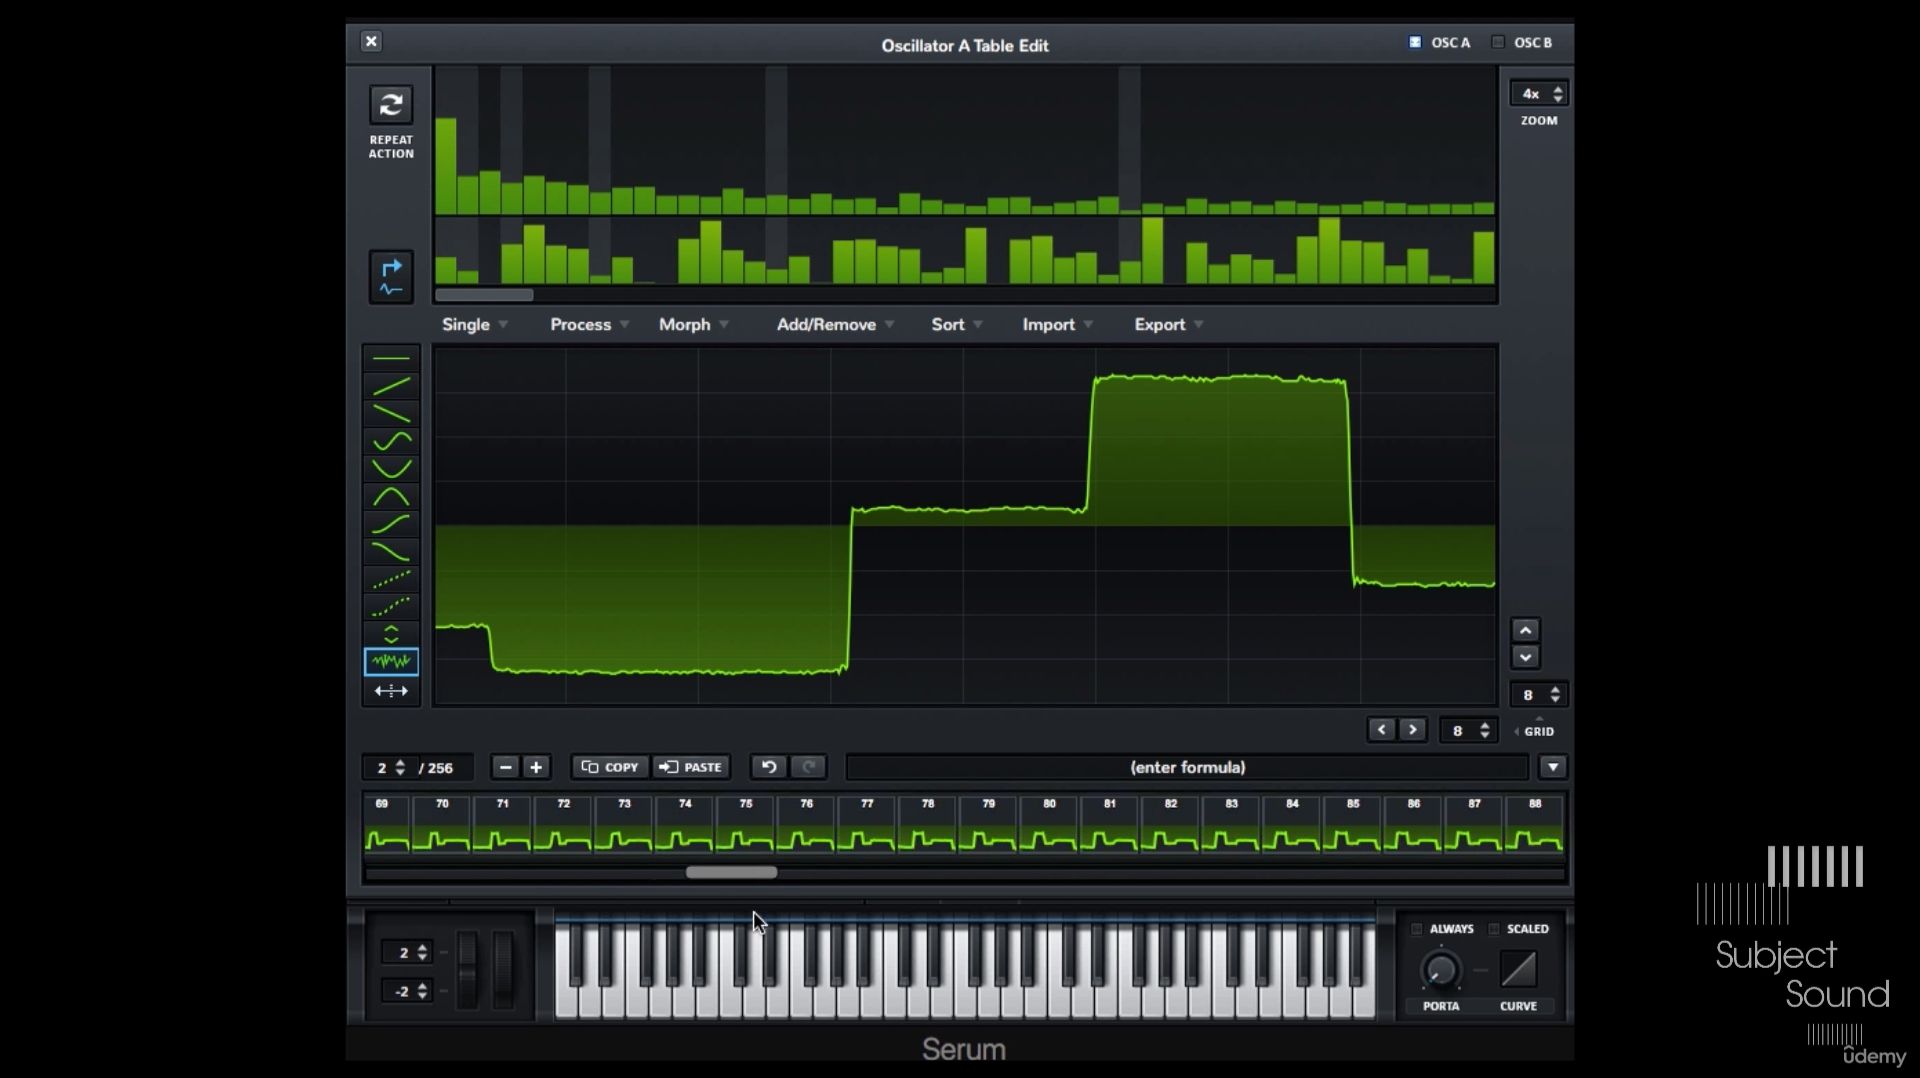Select the curved dotted ramp tool
This screenshot has width=1920, height=1078.
(391, 606)
